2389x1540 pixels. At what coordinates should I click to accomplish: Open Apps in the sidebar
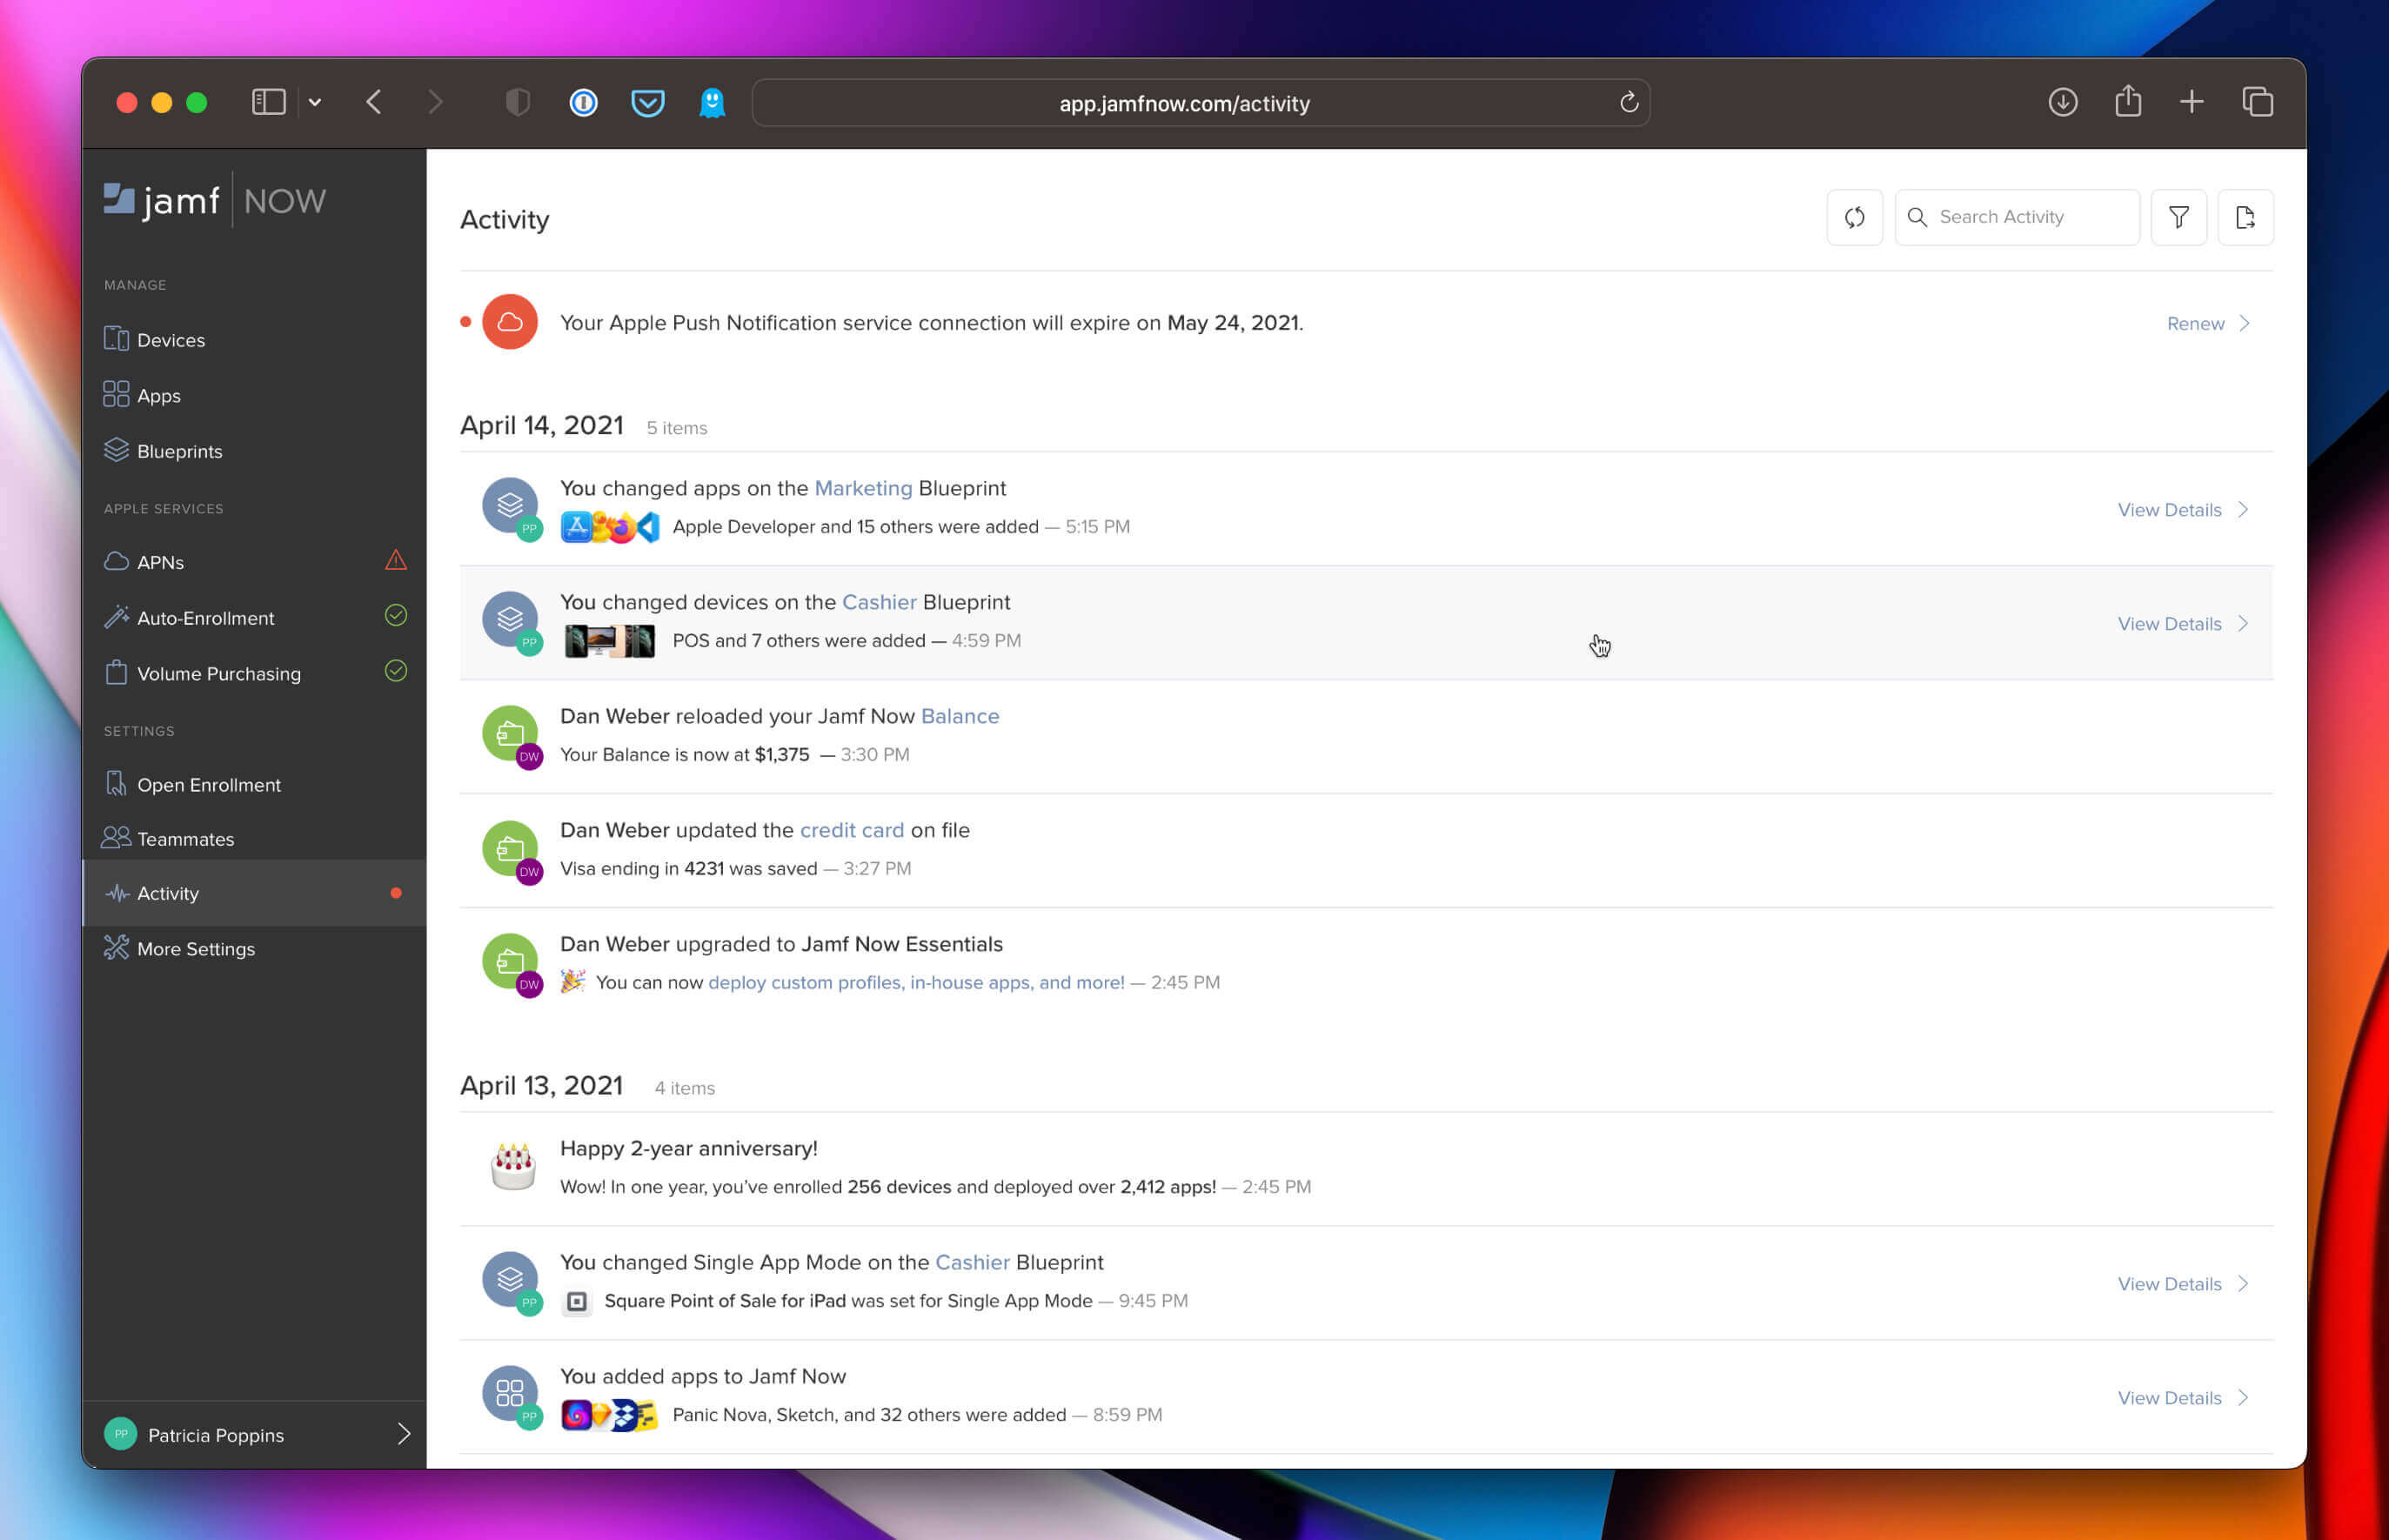coord(254,395)
